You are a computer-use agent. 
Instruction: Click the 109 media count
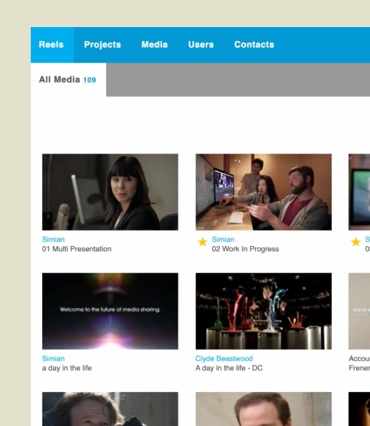point(89,80)
